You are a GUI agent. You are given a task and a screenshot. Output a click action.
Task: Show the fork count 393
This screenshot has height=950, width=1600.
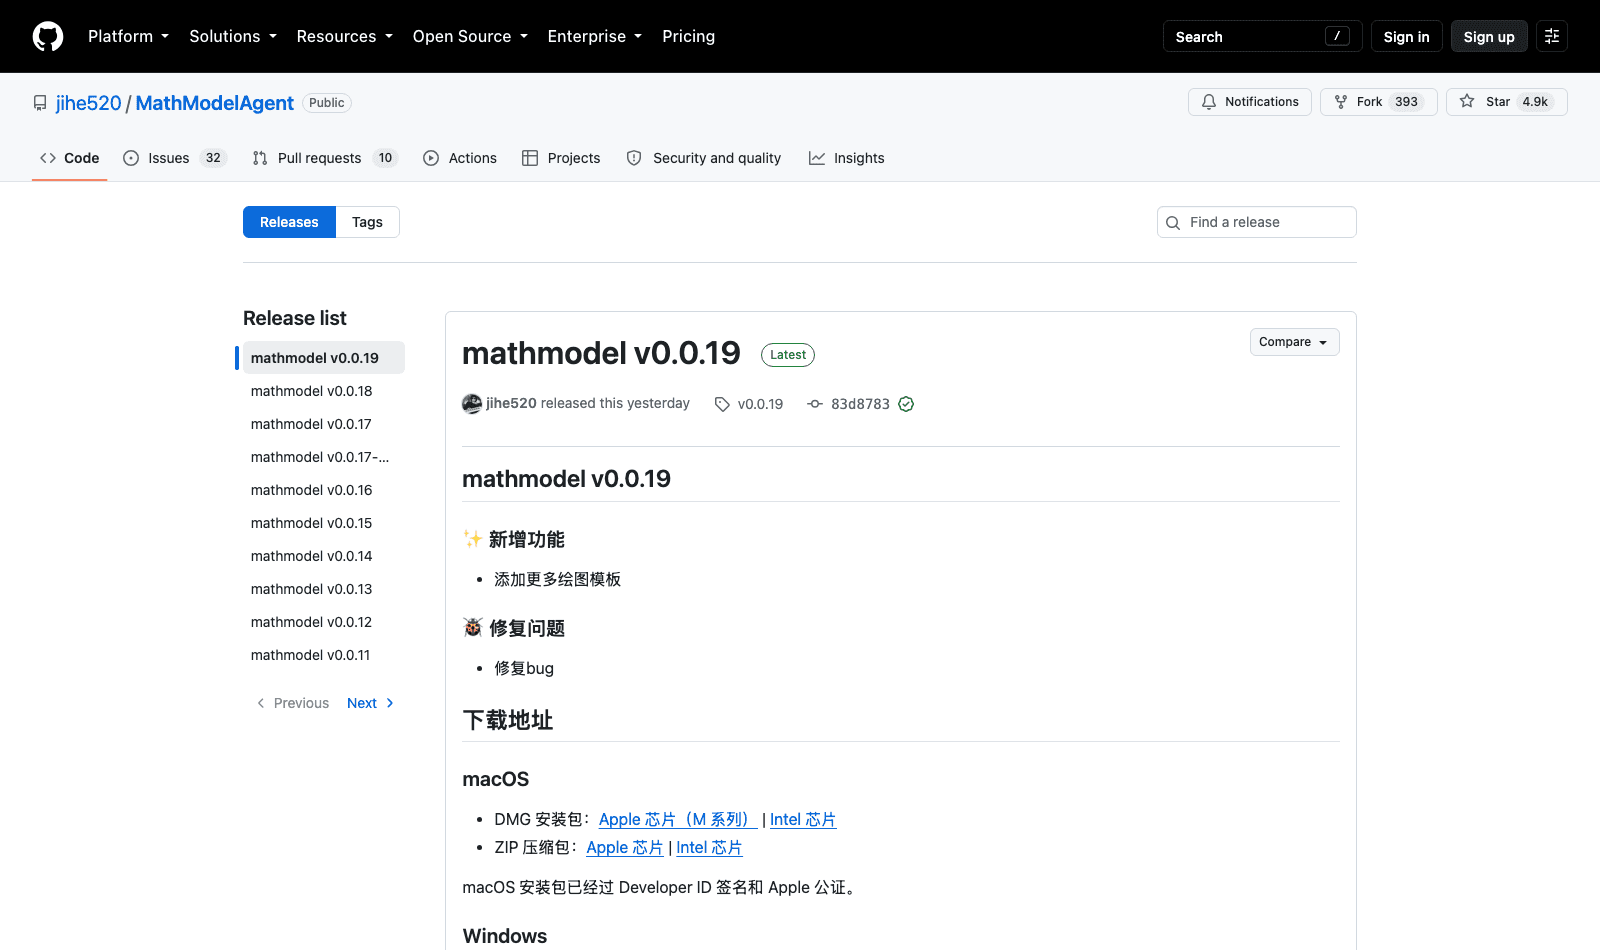1406,102
